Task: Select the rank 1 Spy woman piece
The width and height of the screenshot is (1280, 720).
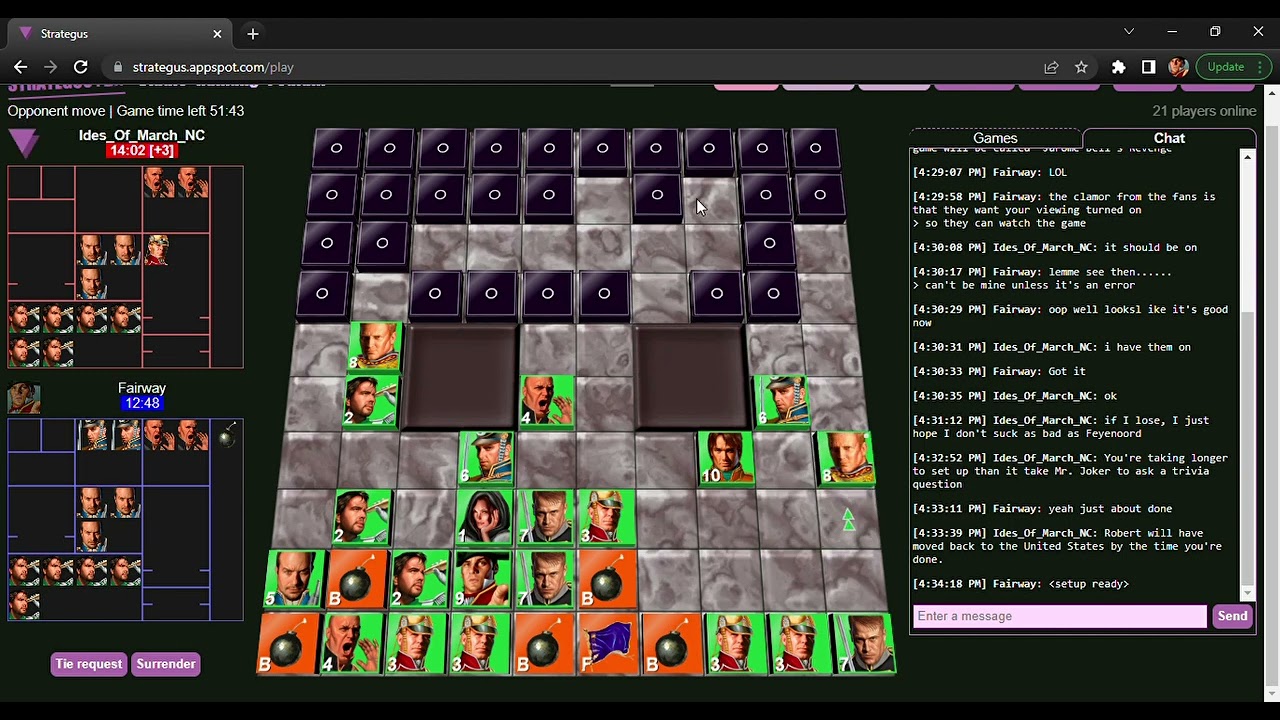Action: [x=484, y=516]
